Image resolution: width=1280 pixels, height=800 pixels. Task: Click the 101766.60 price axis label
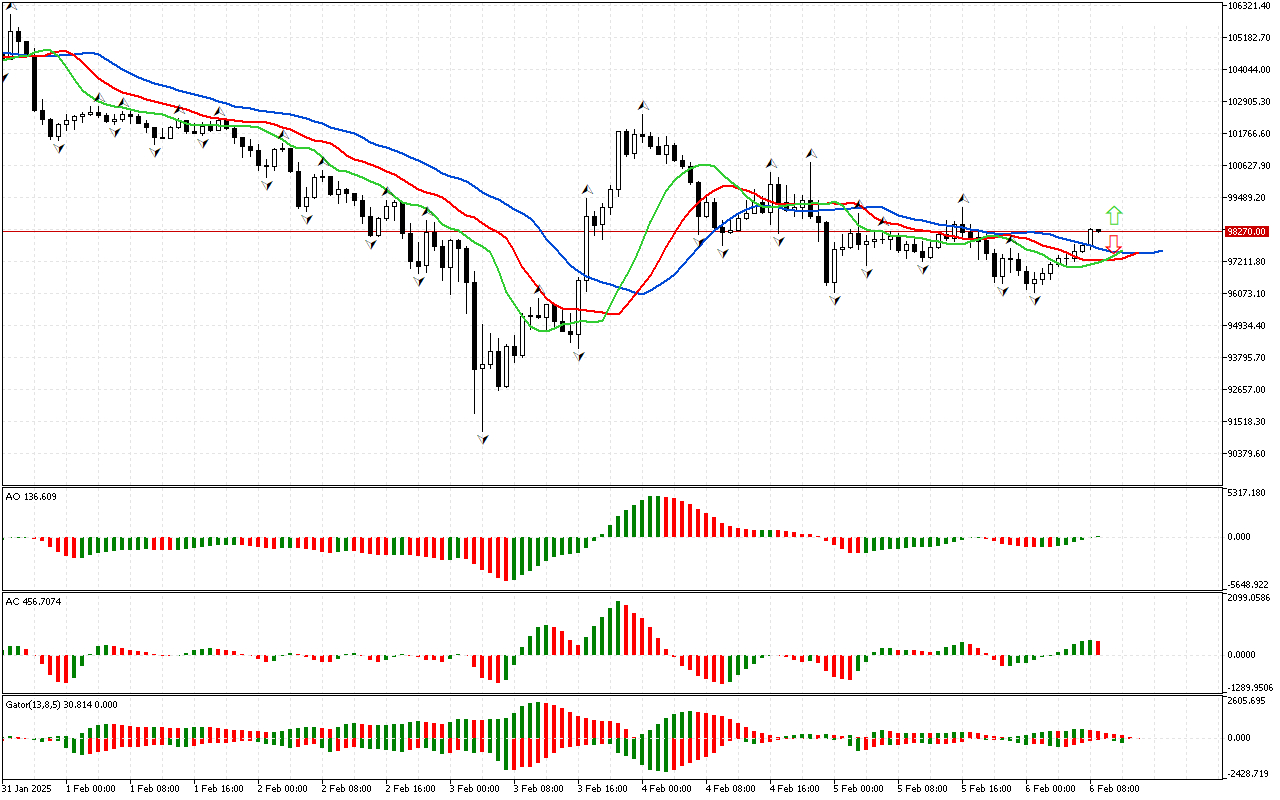pos(1249,134)
